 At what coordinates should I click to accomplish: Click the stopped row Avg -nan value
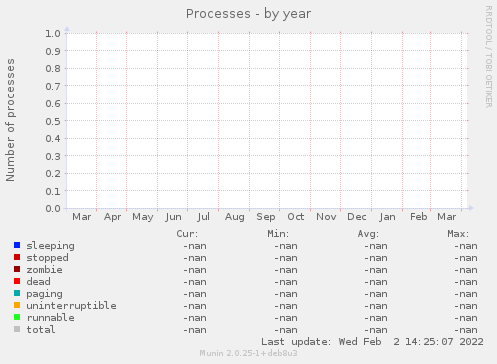tap(376, 258)
